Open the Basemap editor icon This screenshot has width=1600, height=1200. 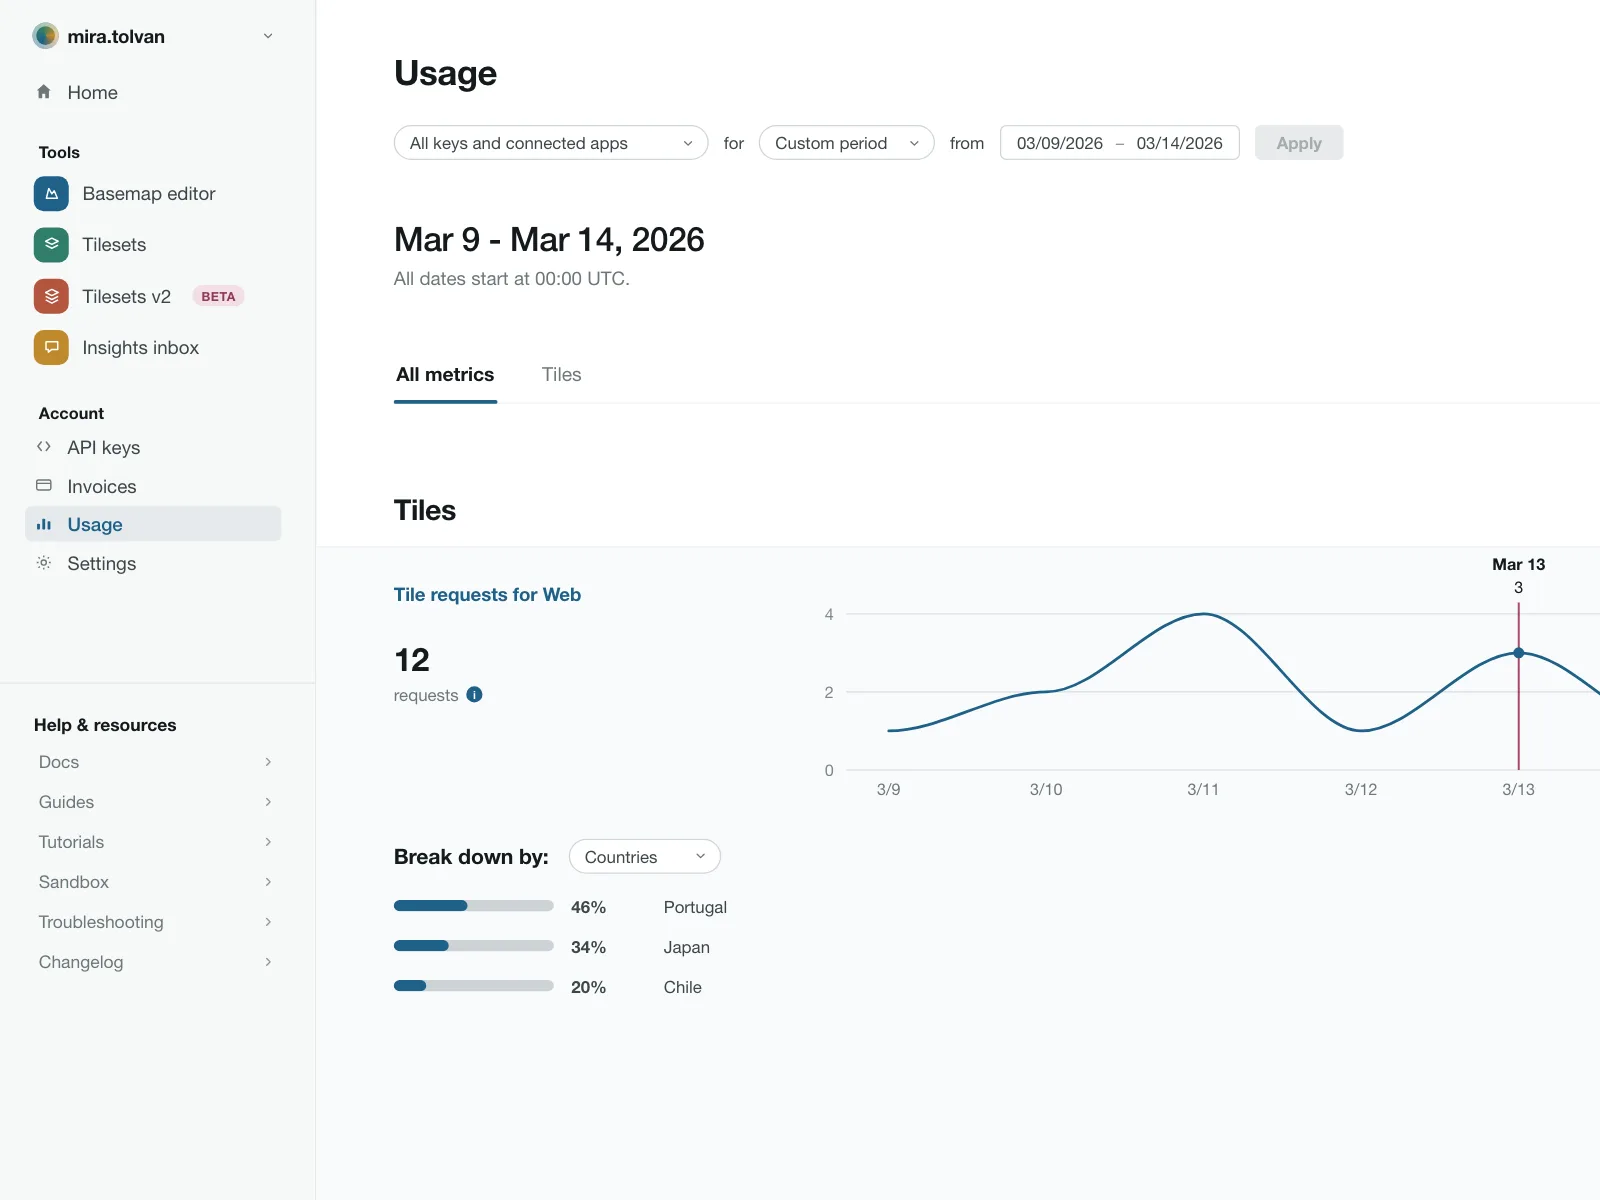point(51,194)
